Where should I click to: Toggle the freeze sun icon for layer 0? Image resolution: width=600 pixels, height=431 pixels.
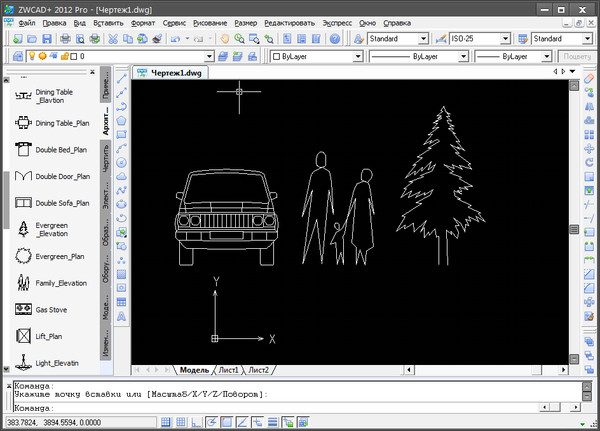[x=43, y=57]
